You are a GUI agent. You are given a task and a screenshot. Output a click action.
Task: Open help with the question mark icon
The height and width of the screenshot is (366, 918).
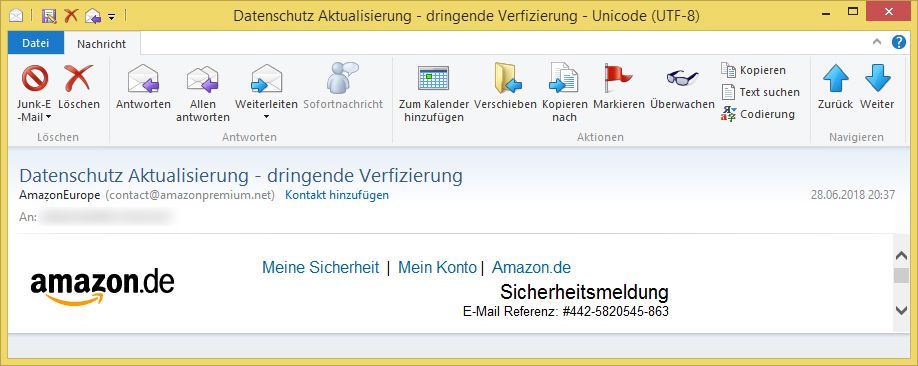[899, 42]
